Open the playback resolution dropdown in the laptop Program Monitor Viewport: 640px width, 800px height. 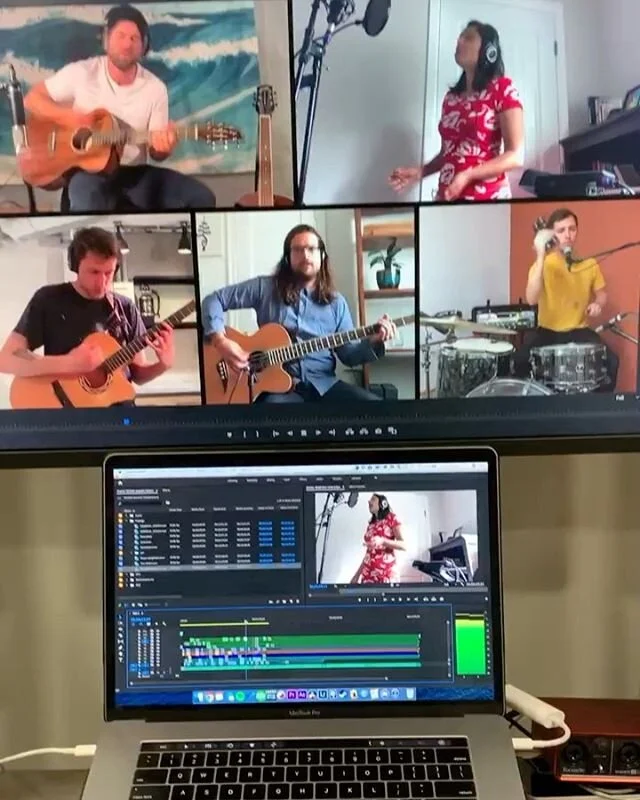451,585
